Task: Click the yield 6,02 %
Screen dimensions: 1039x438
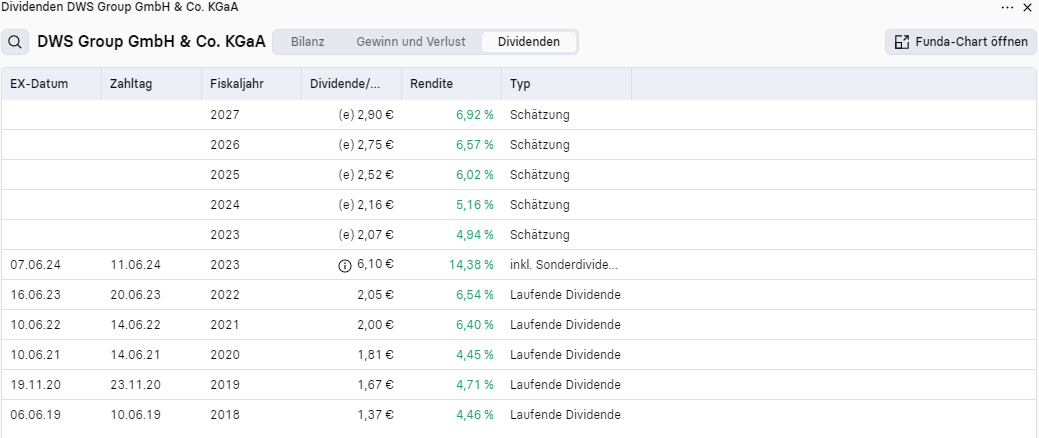Action: point(474,175)
